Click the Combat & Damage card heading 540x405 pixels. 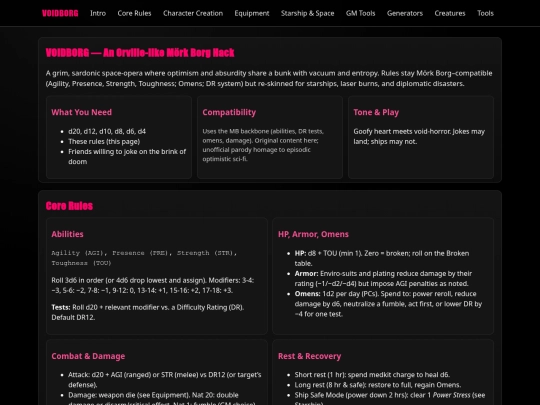coord(88,356)
